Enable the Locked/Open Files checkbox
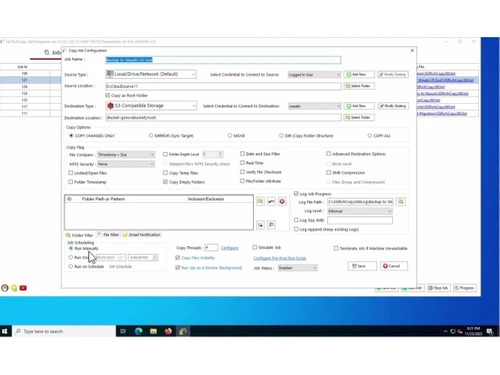500x375 pixels. 71,173
